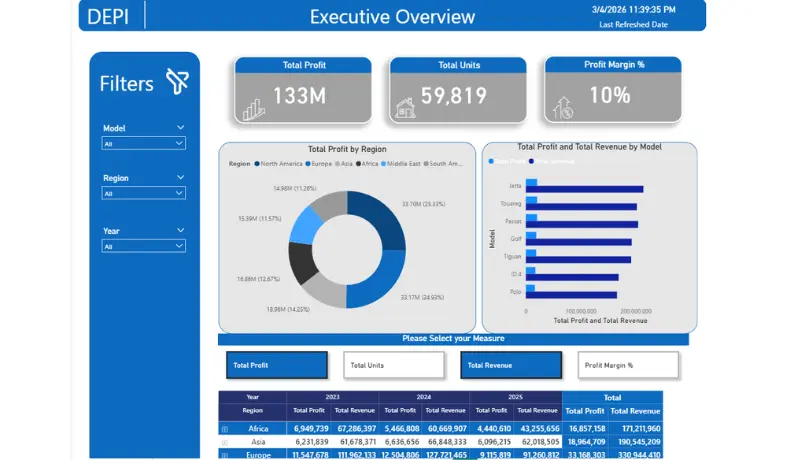Click the Asia legend marker
This screenshot has width=800, height=460.
pyautogui.click(x=337, y=164)
